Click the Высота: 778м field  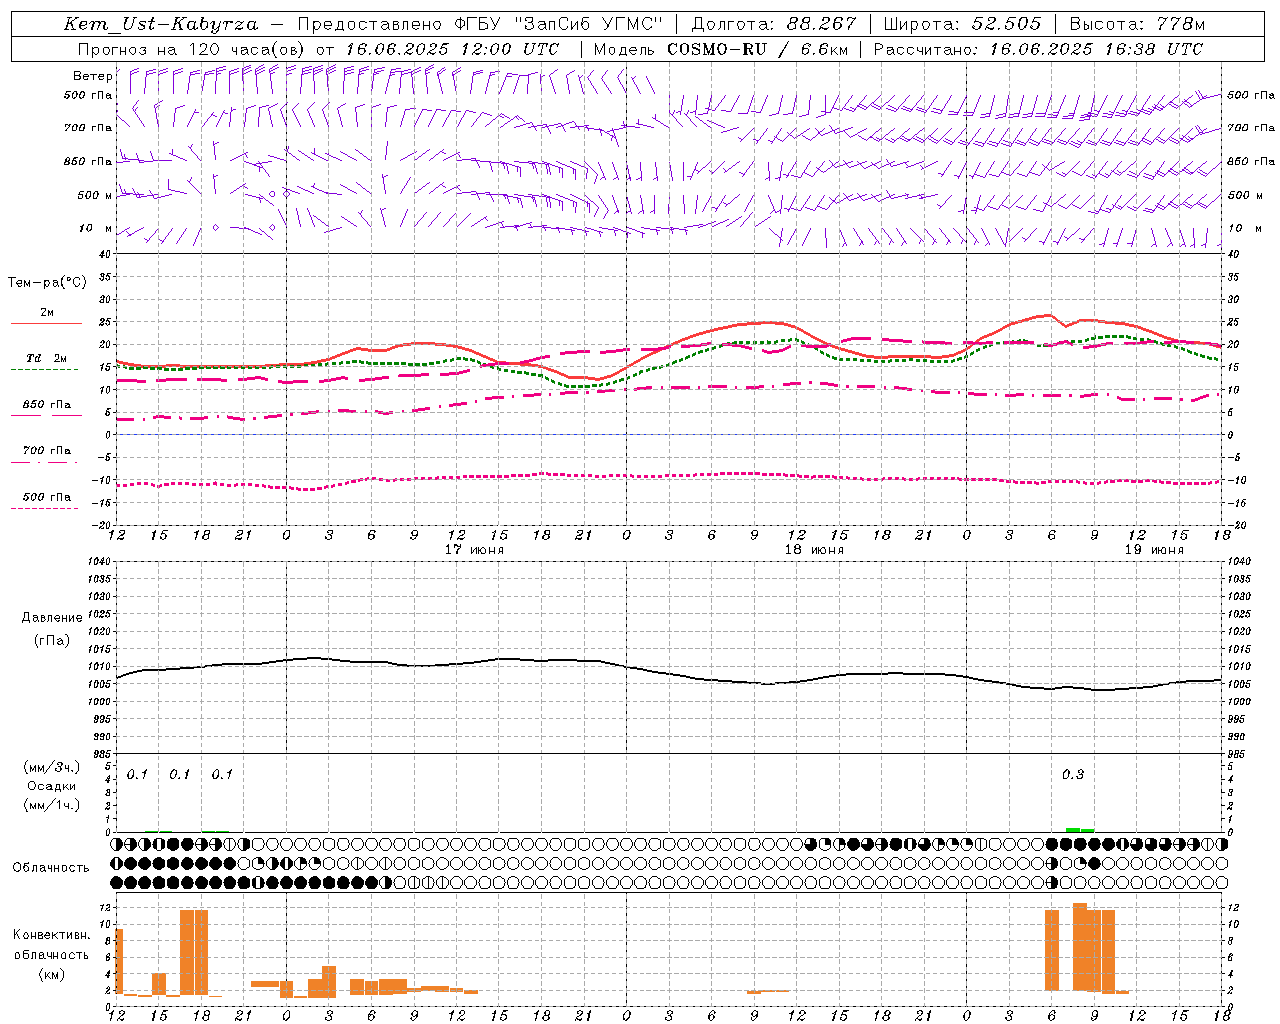click(1137, 24)
